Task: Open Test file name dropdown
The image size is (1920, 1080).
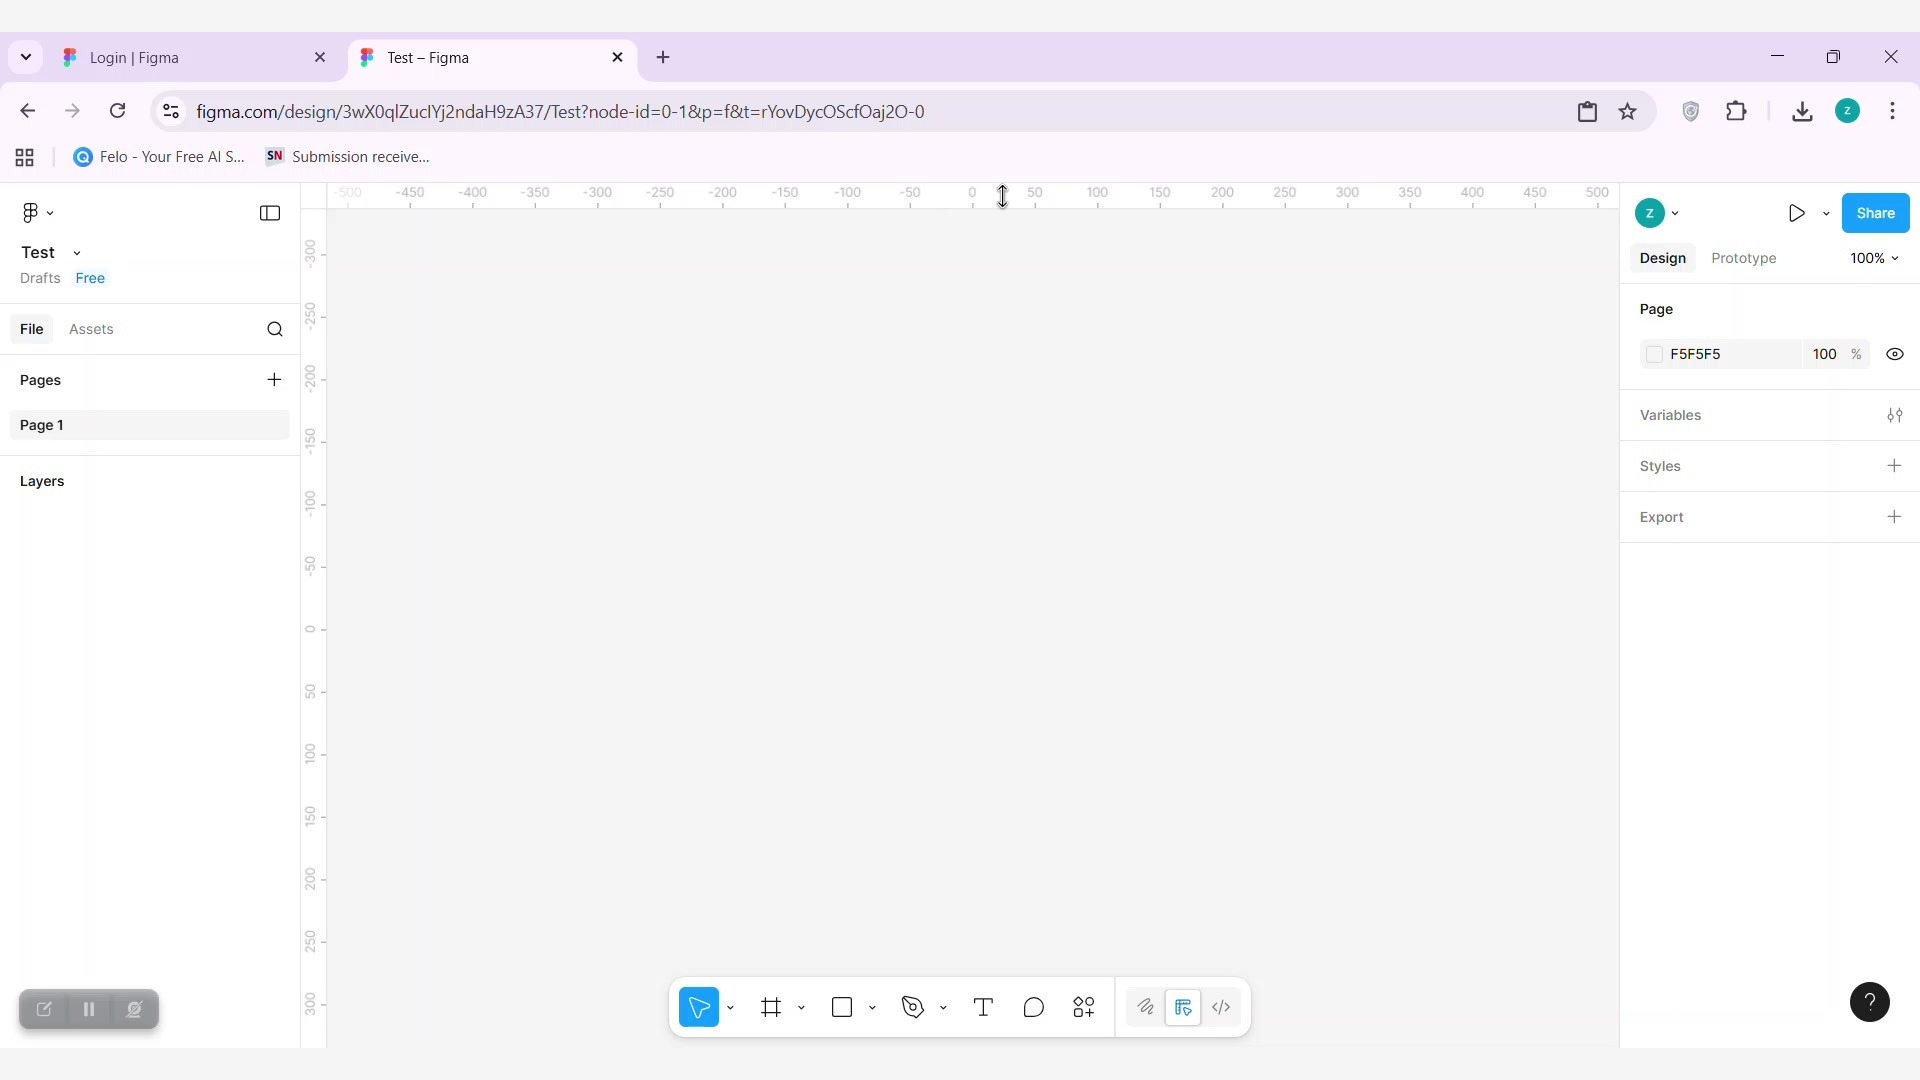Action: tap(77, 253)
